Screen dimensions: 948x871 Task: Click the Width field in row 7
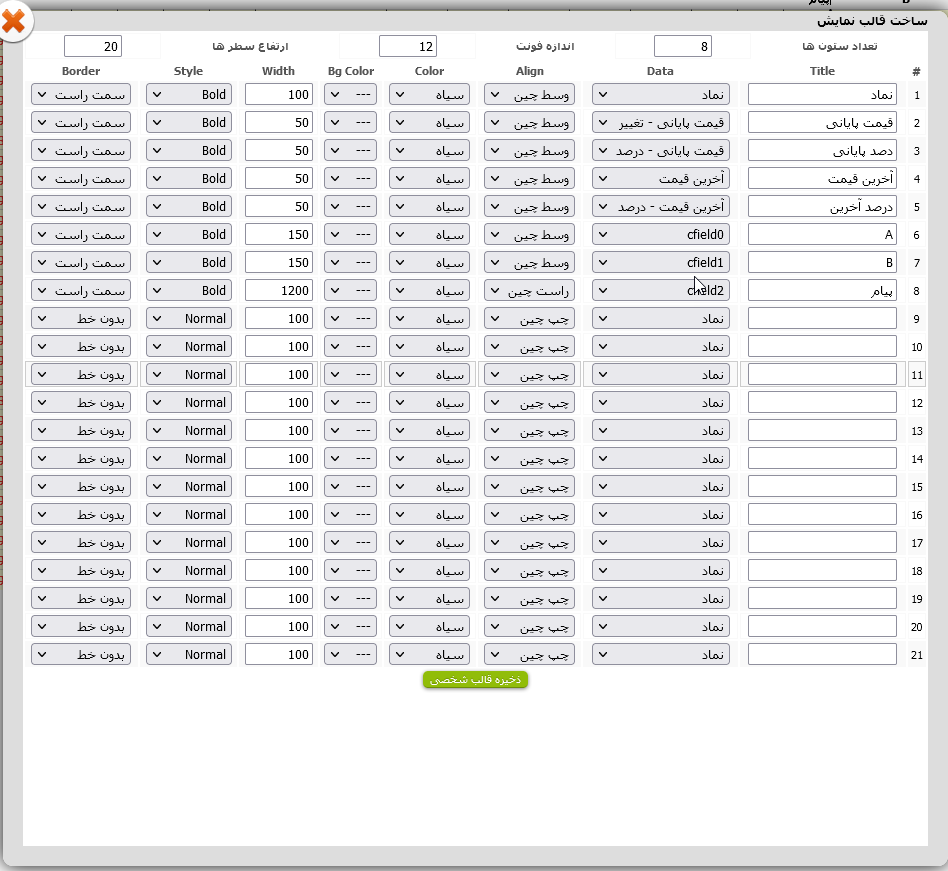(279, 262)
